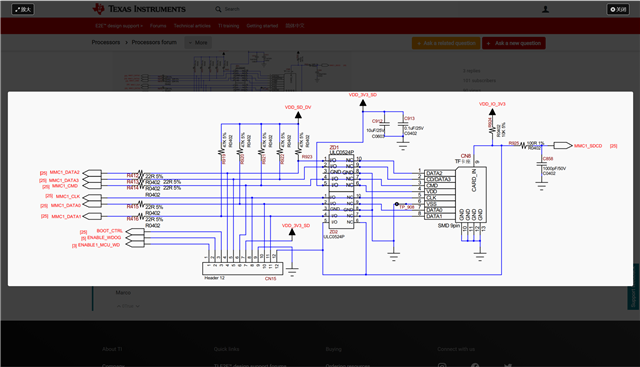
Task: Click the Facebook icon in footer
Action: click(475, 365)
